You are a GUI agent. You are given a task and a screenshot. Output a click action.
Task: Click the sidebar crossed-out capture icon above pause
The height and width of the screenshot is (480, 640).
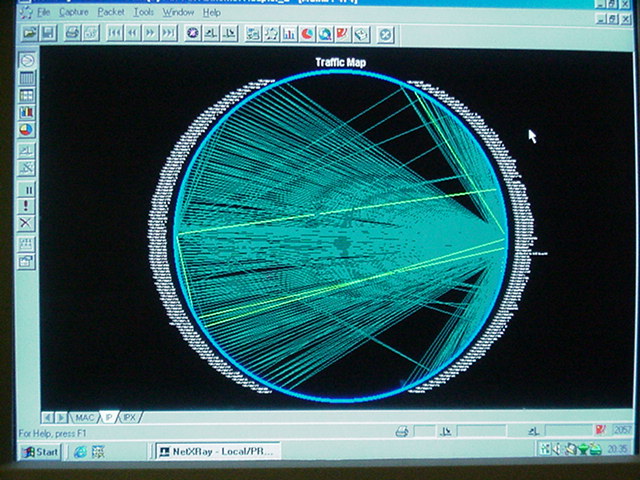pyautogui.click(x=27, y=168)
